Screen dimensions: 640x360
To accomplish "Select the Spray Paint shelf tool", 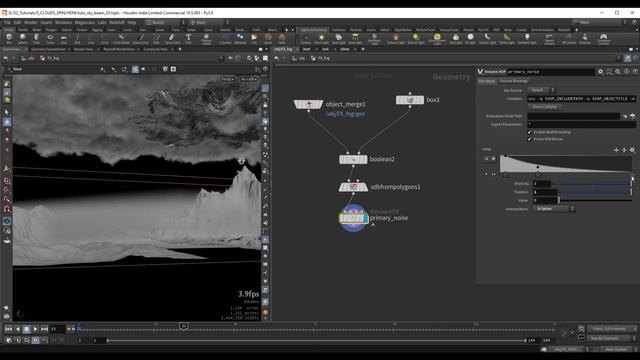I will click(x=172, y=38).
